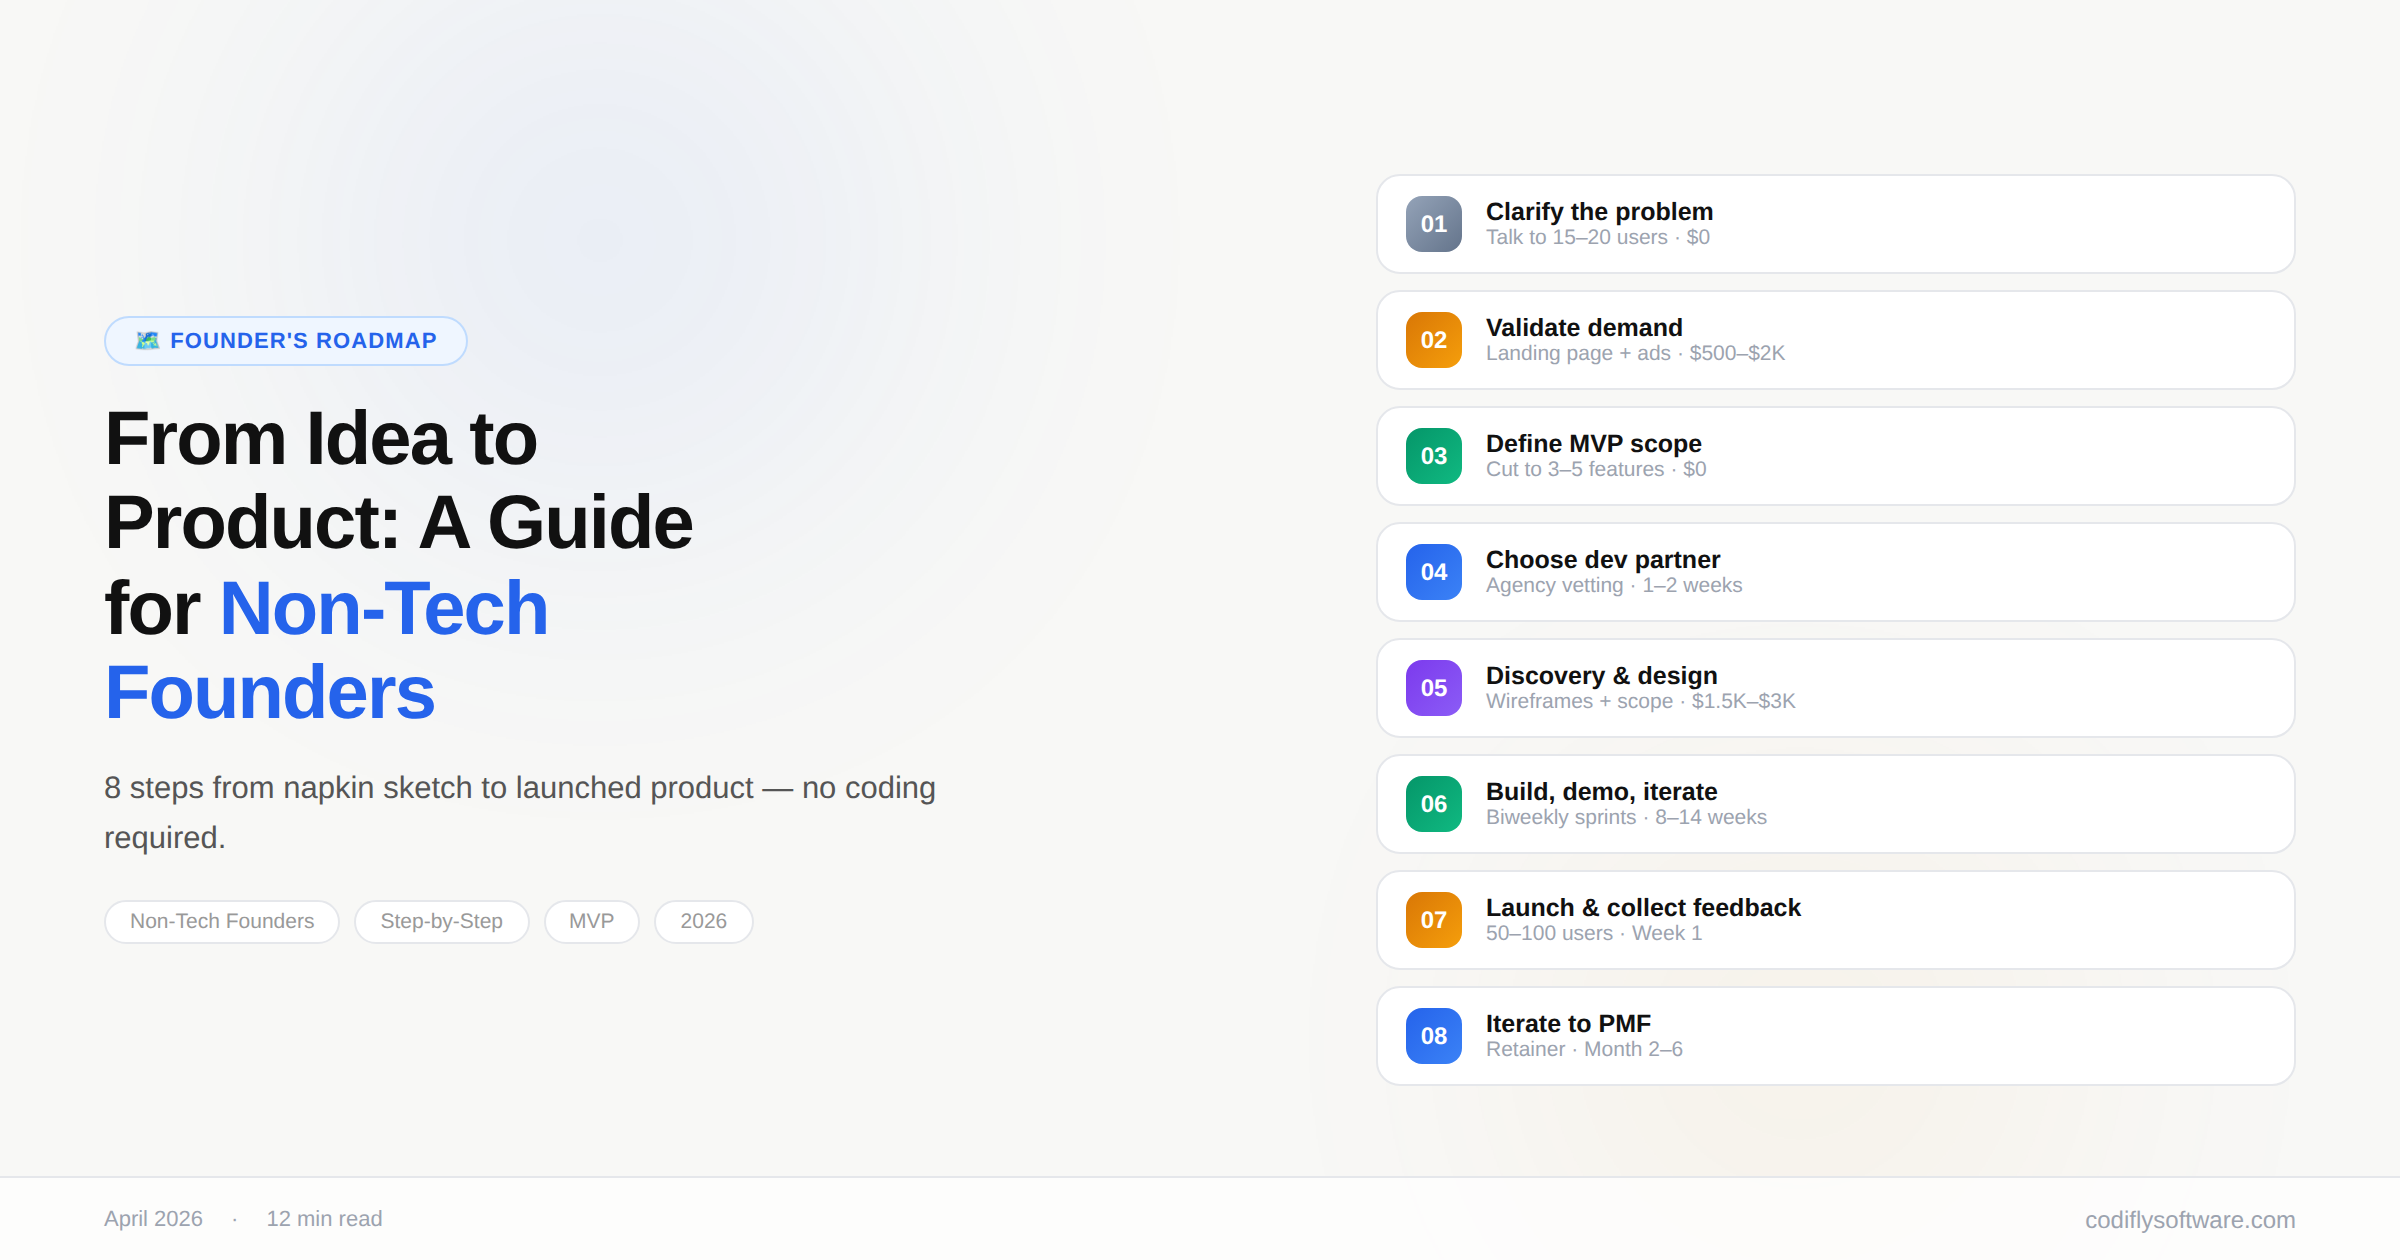Click the blue Founders headline word
The width and height of the screenshot is (2400, 1260).
270,692
